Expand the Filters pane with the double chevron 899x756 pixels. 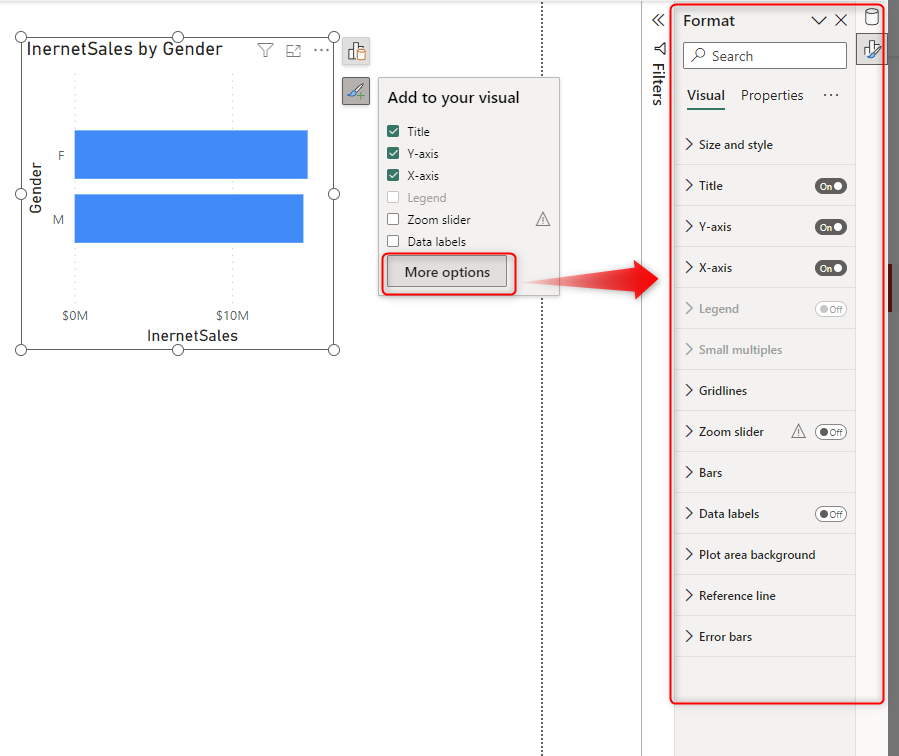click(658, 20)
